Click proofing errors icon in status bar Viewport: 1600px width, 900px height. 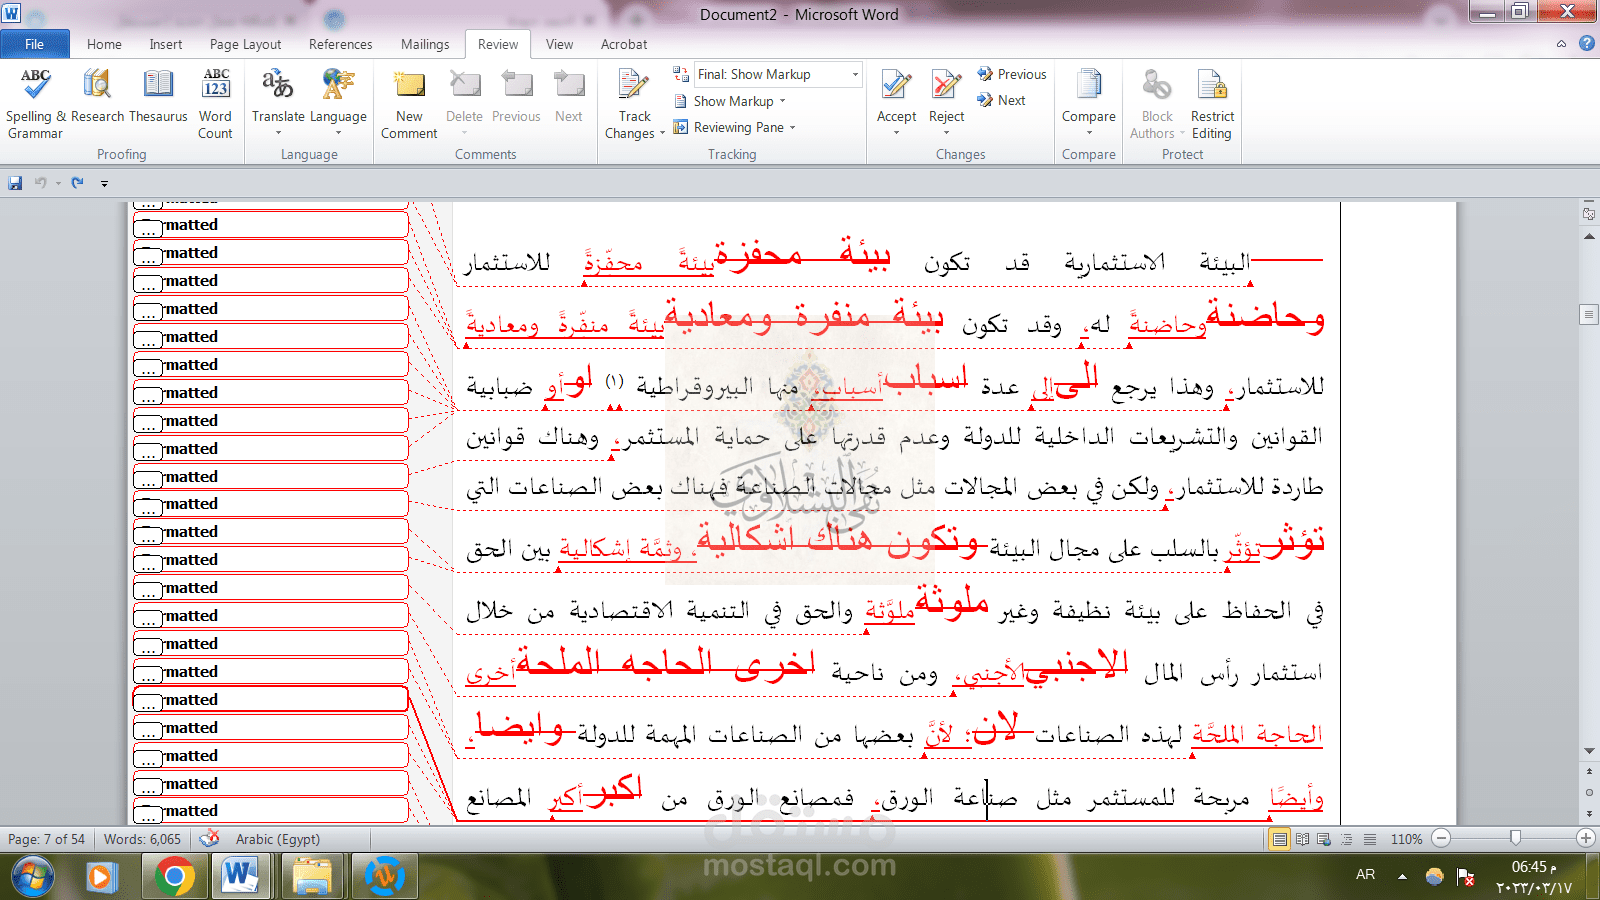(x=209, y=839)
